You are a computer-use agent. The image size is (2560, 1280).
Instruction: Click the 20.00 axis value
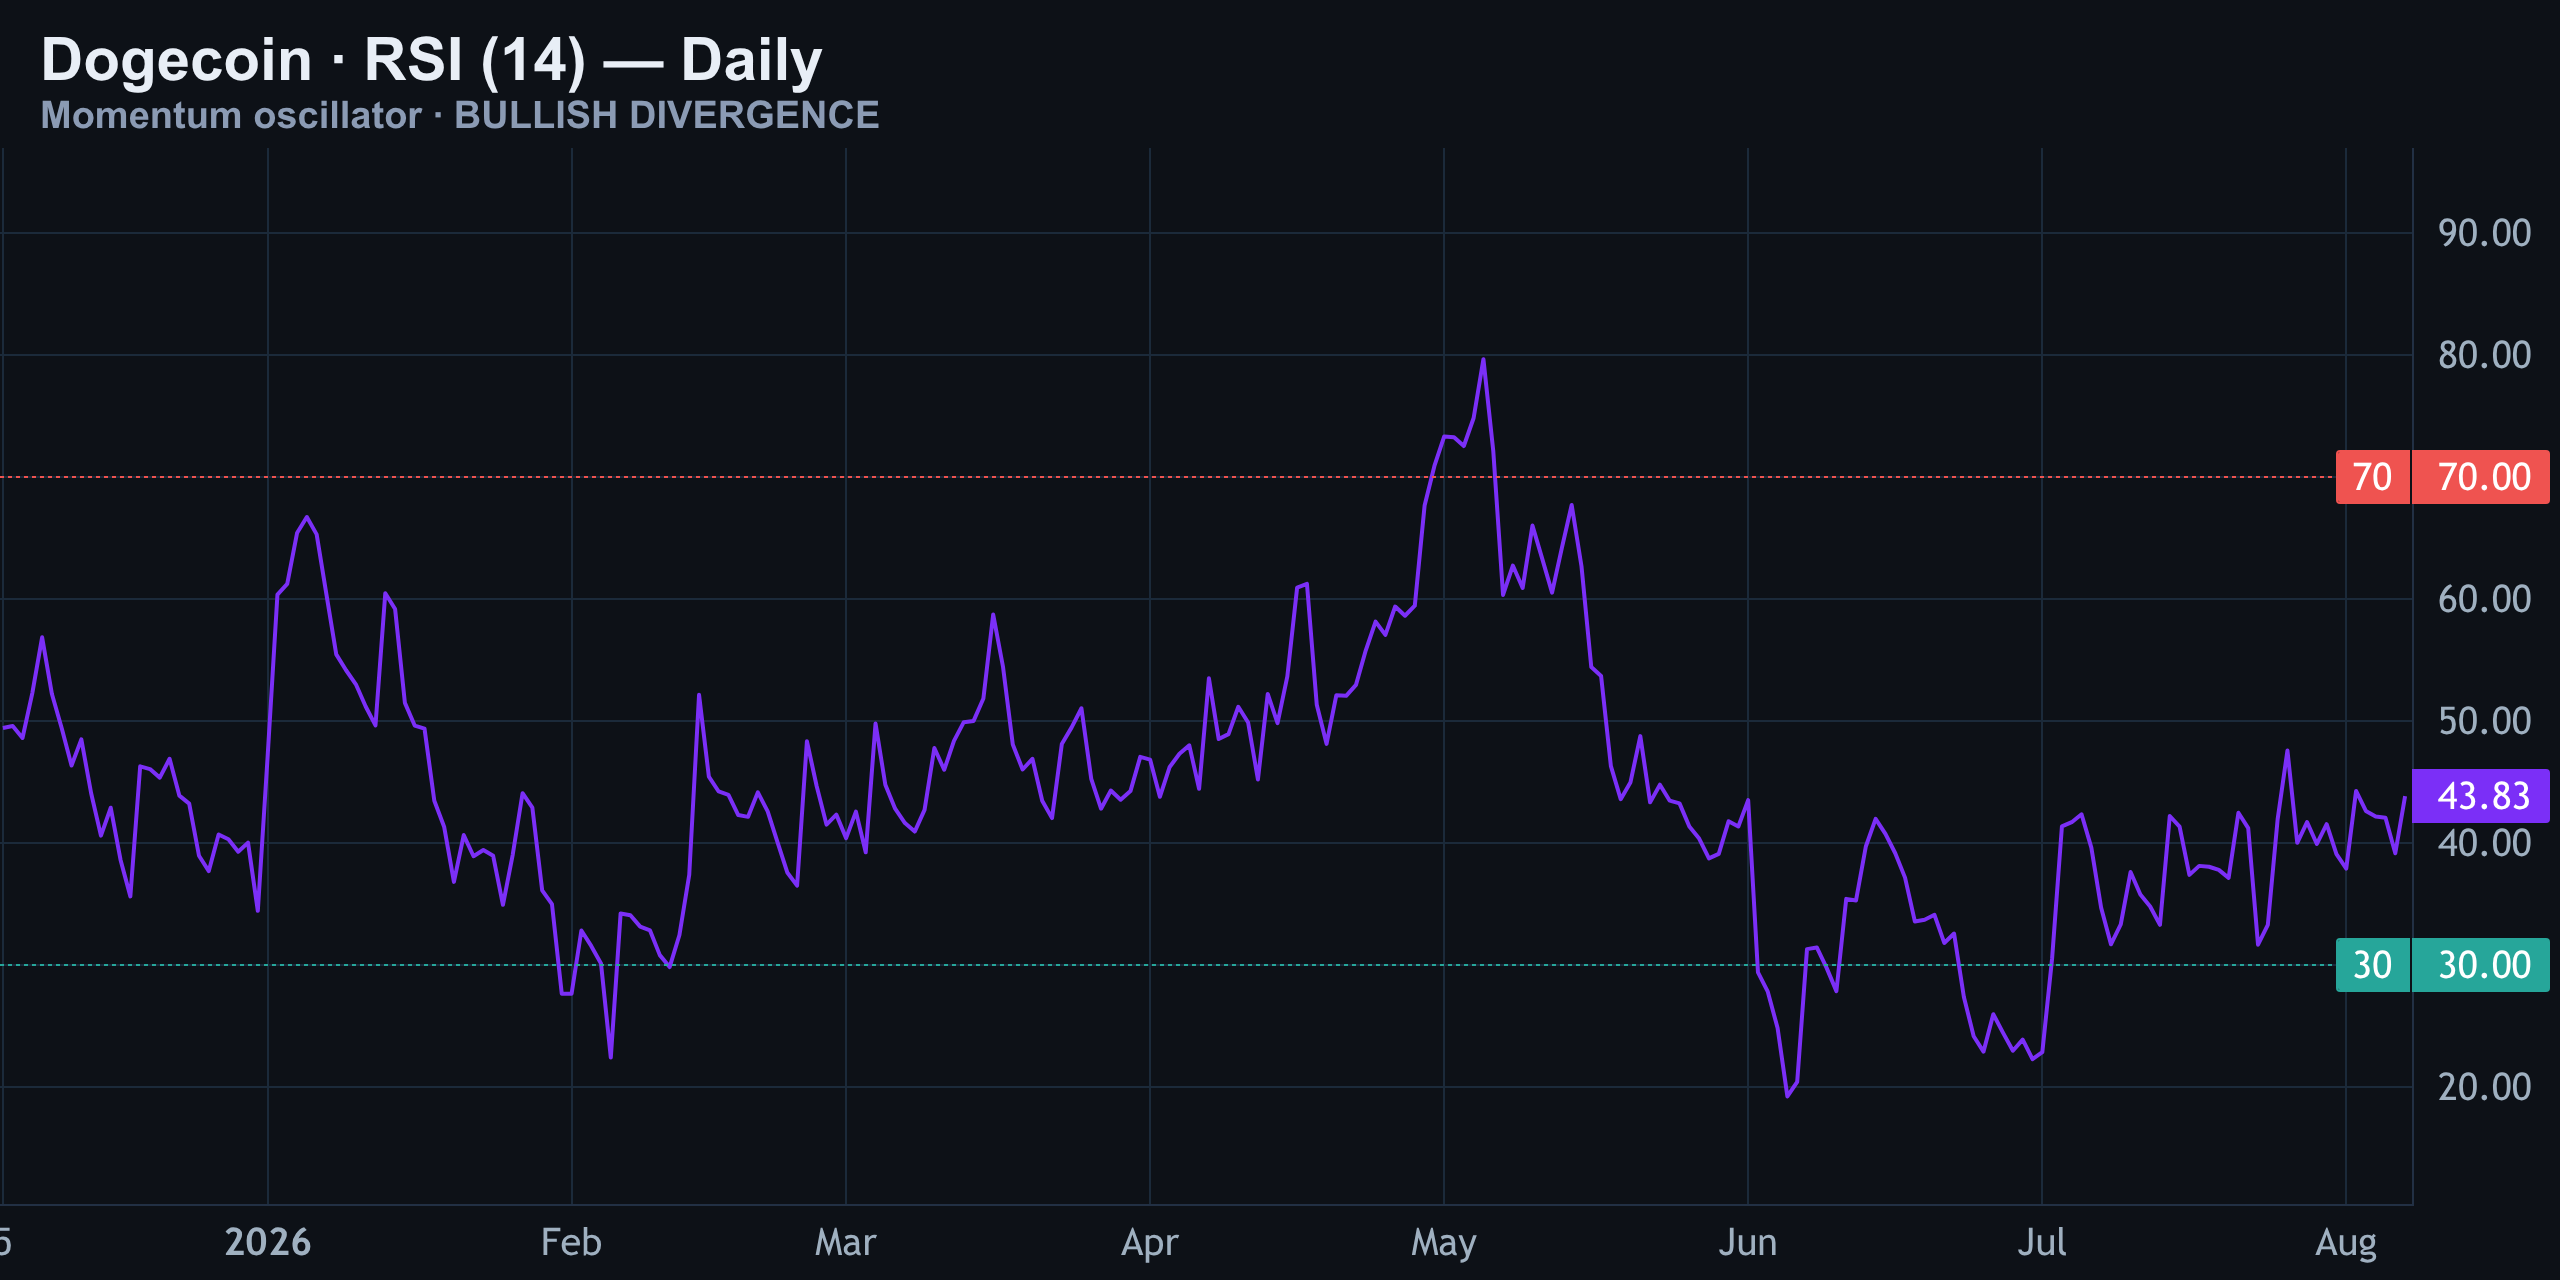coord(2484,1087)
